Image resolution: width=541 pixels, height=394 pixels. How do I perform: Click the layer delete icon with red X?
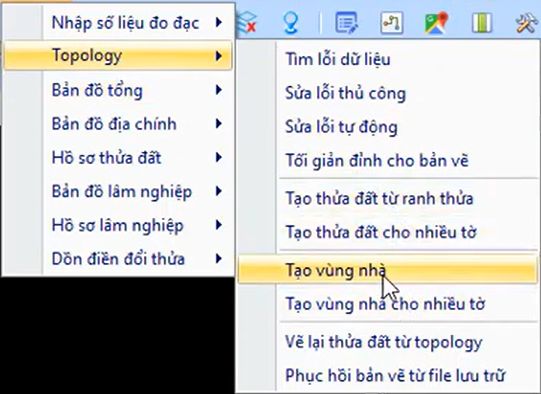(x=247, y=22)
